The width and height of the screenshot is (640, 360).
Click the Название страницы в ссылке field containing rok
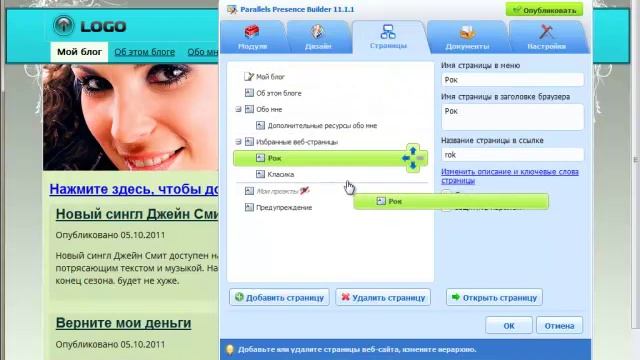[x=512, y=155]
